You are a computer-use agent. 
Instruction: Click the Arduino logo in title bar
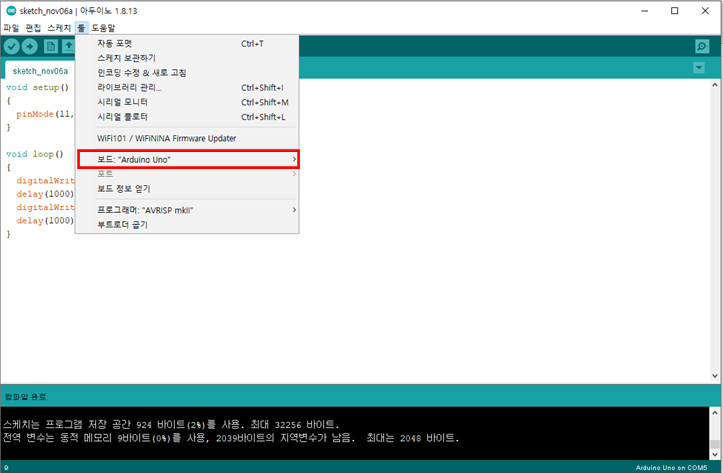(11, 11)
